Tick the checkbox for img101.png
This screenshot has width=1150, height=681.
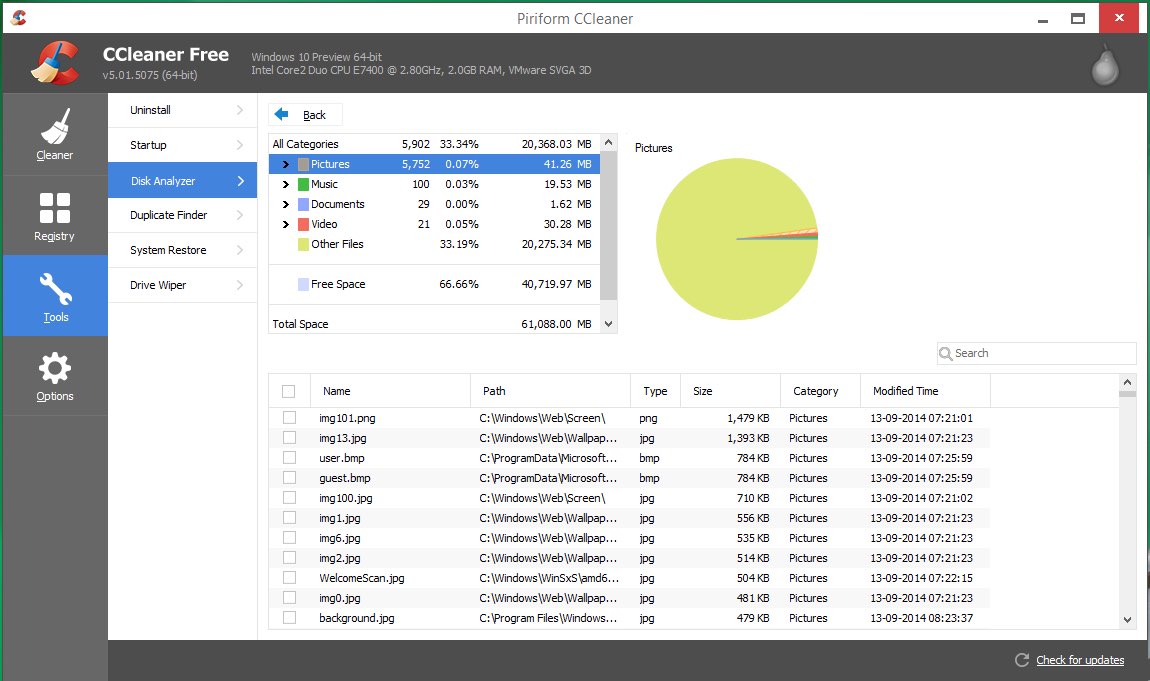(x=289, y=418)
